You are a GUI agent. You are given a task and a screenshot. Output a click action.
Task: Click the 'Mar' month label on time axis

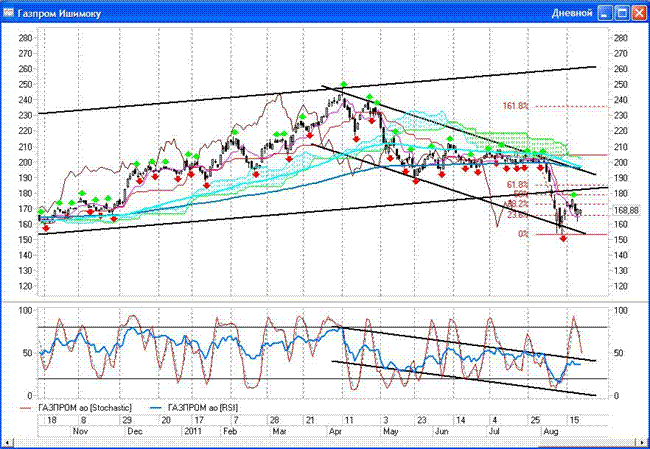tap(280, 431)
